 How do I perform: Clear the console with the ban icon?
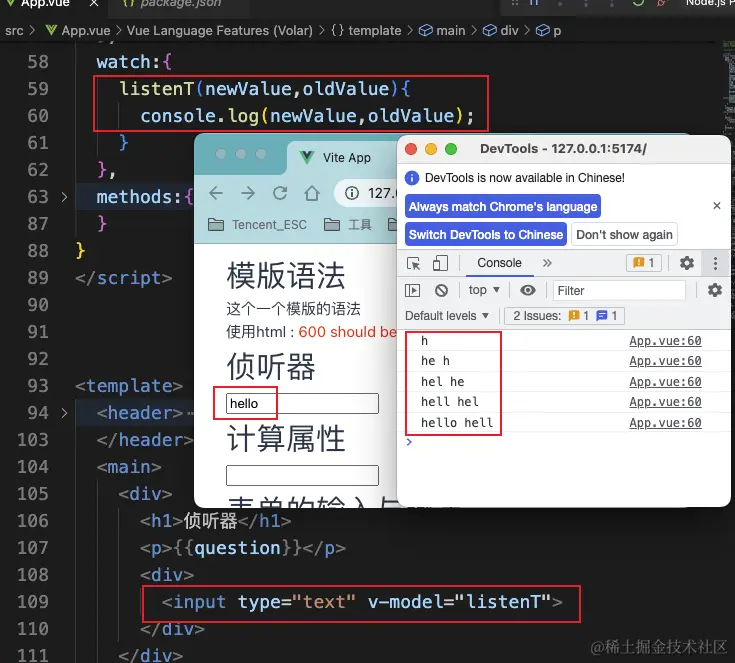tap(441, 290)
